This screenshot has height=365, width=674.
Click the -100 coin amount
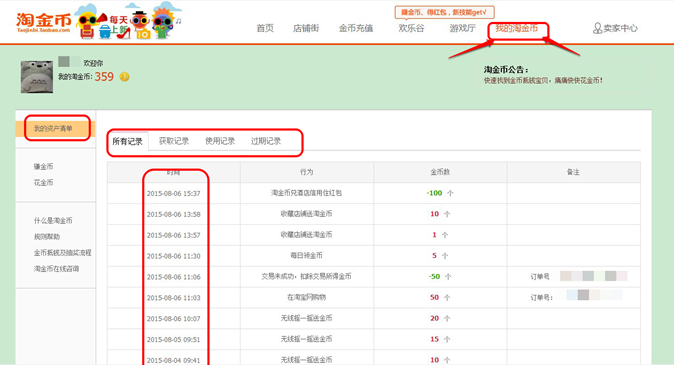click(x=434, y=193)
